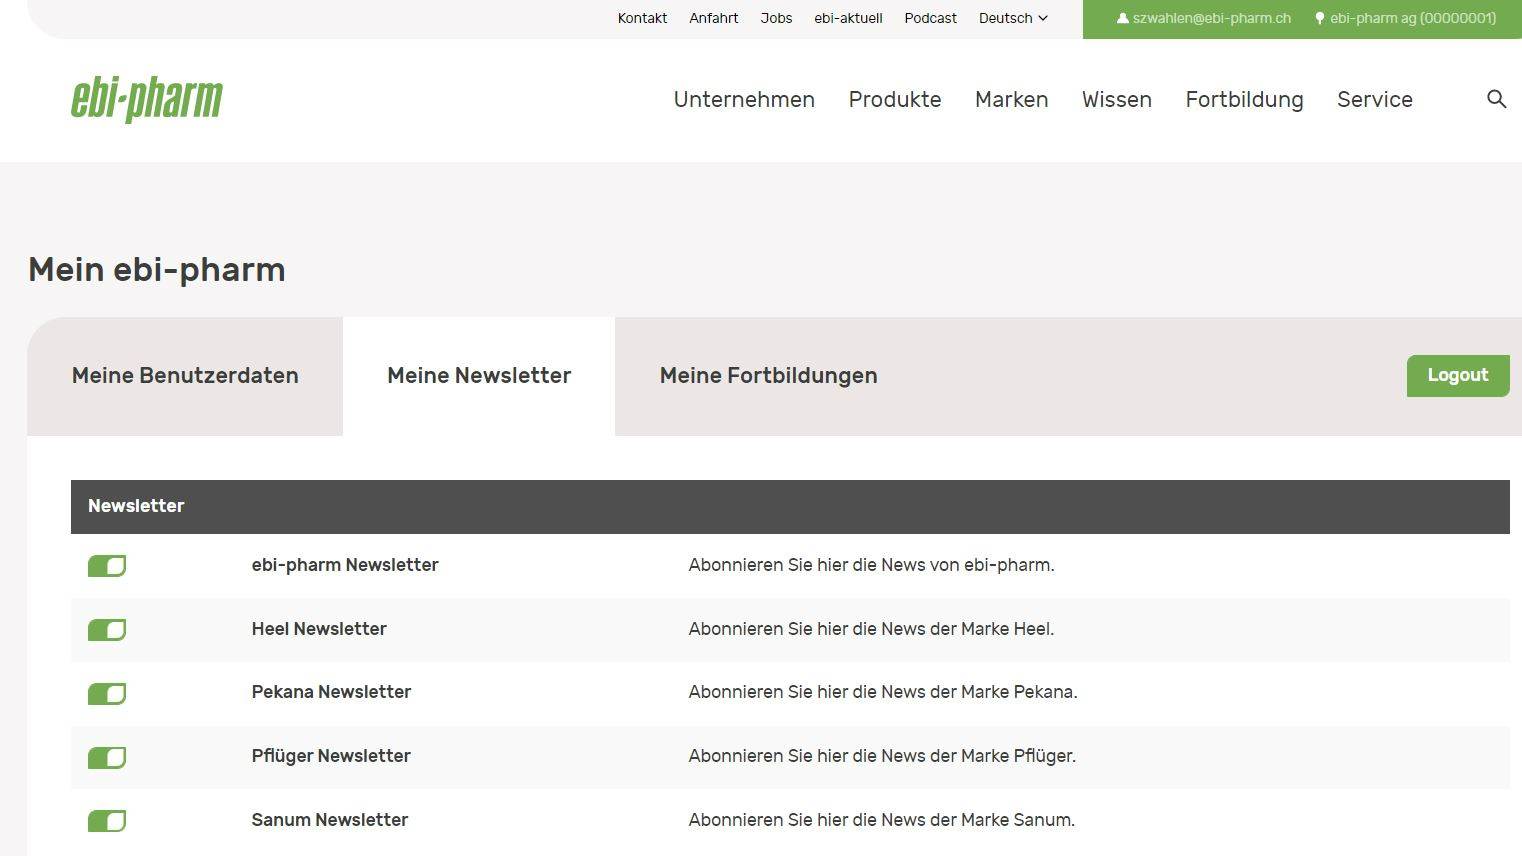Click the ebi-pharm ag (00000001) location link
Image resolution: width=1522 pixels, height=856 pixels.
click(x=1405, y=18)
